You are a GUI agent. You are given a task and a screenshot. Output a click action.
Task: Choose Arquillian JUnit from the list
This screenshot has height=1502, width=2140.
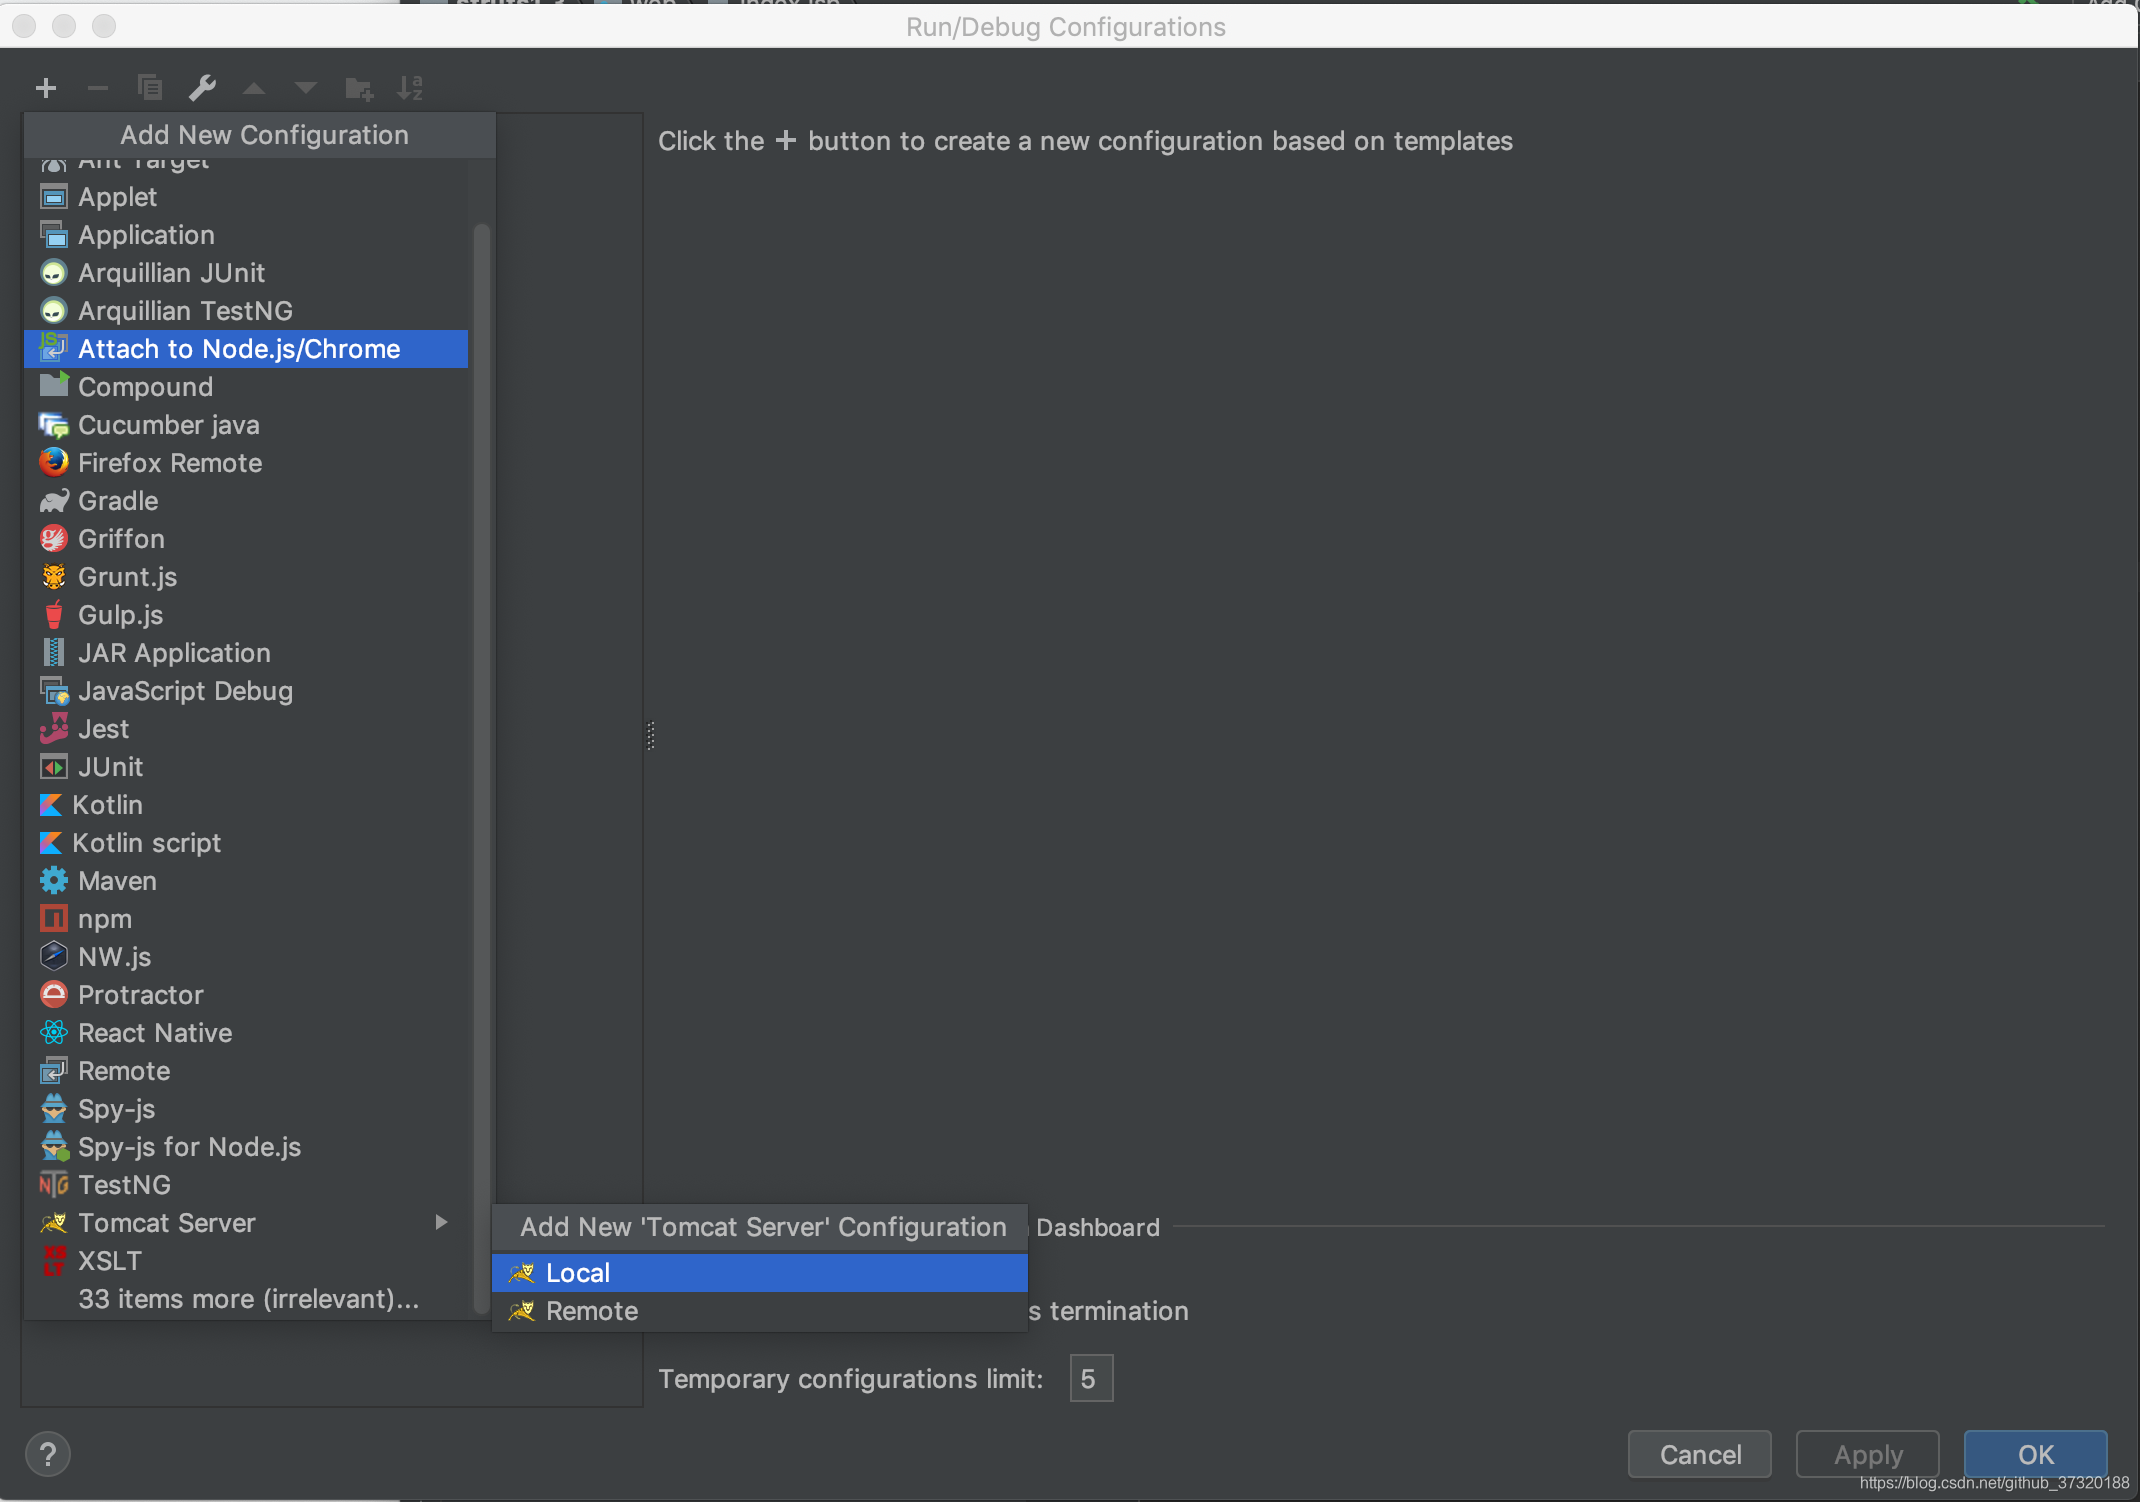[x=246, y=273]
